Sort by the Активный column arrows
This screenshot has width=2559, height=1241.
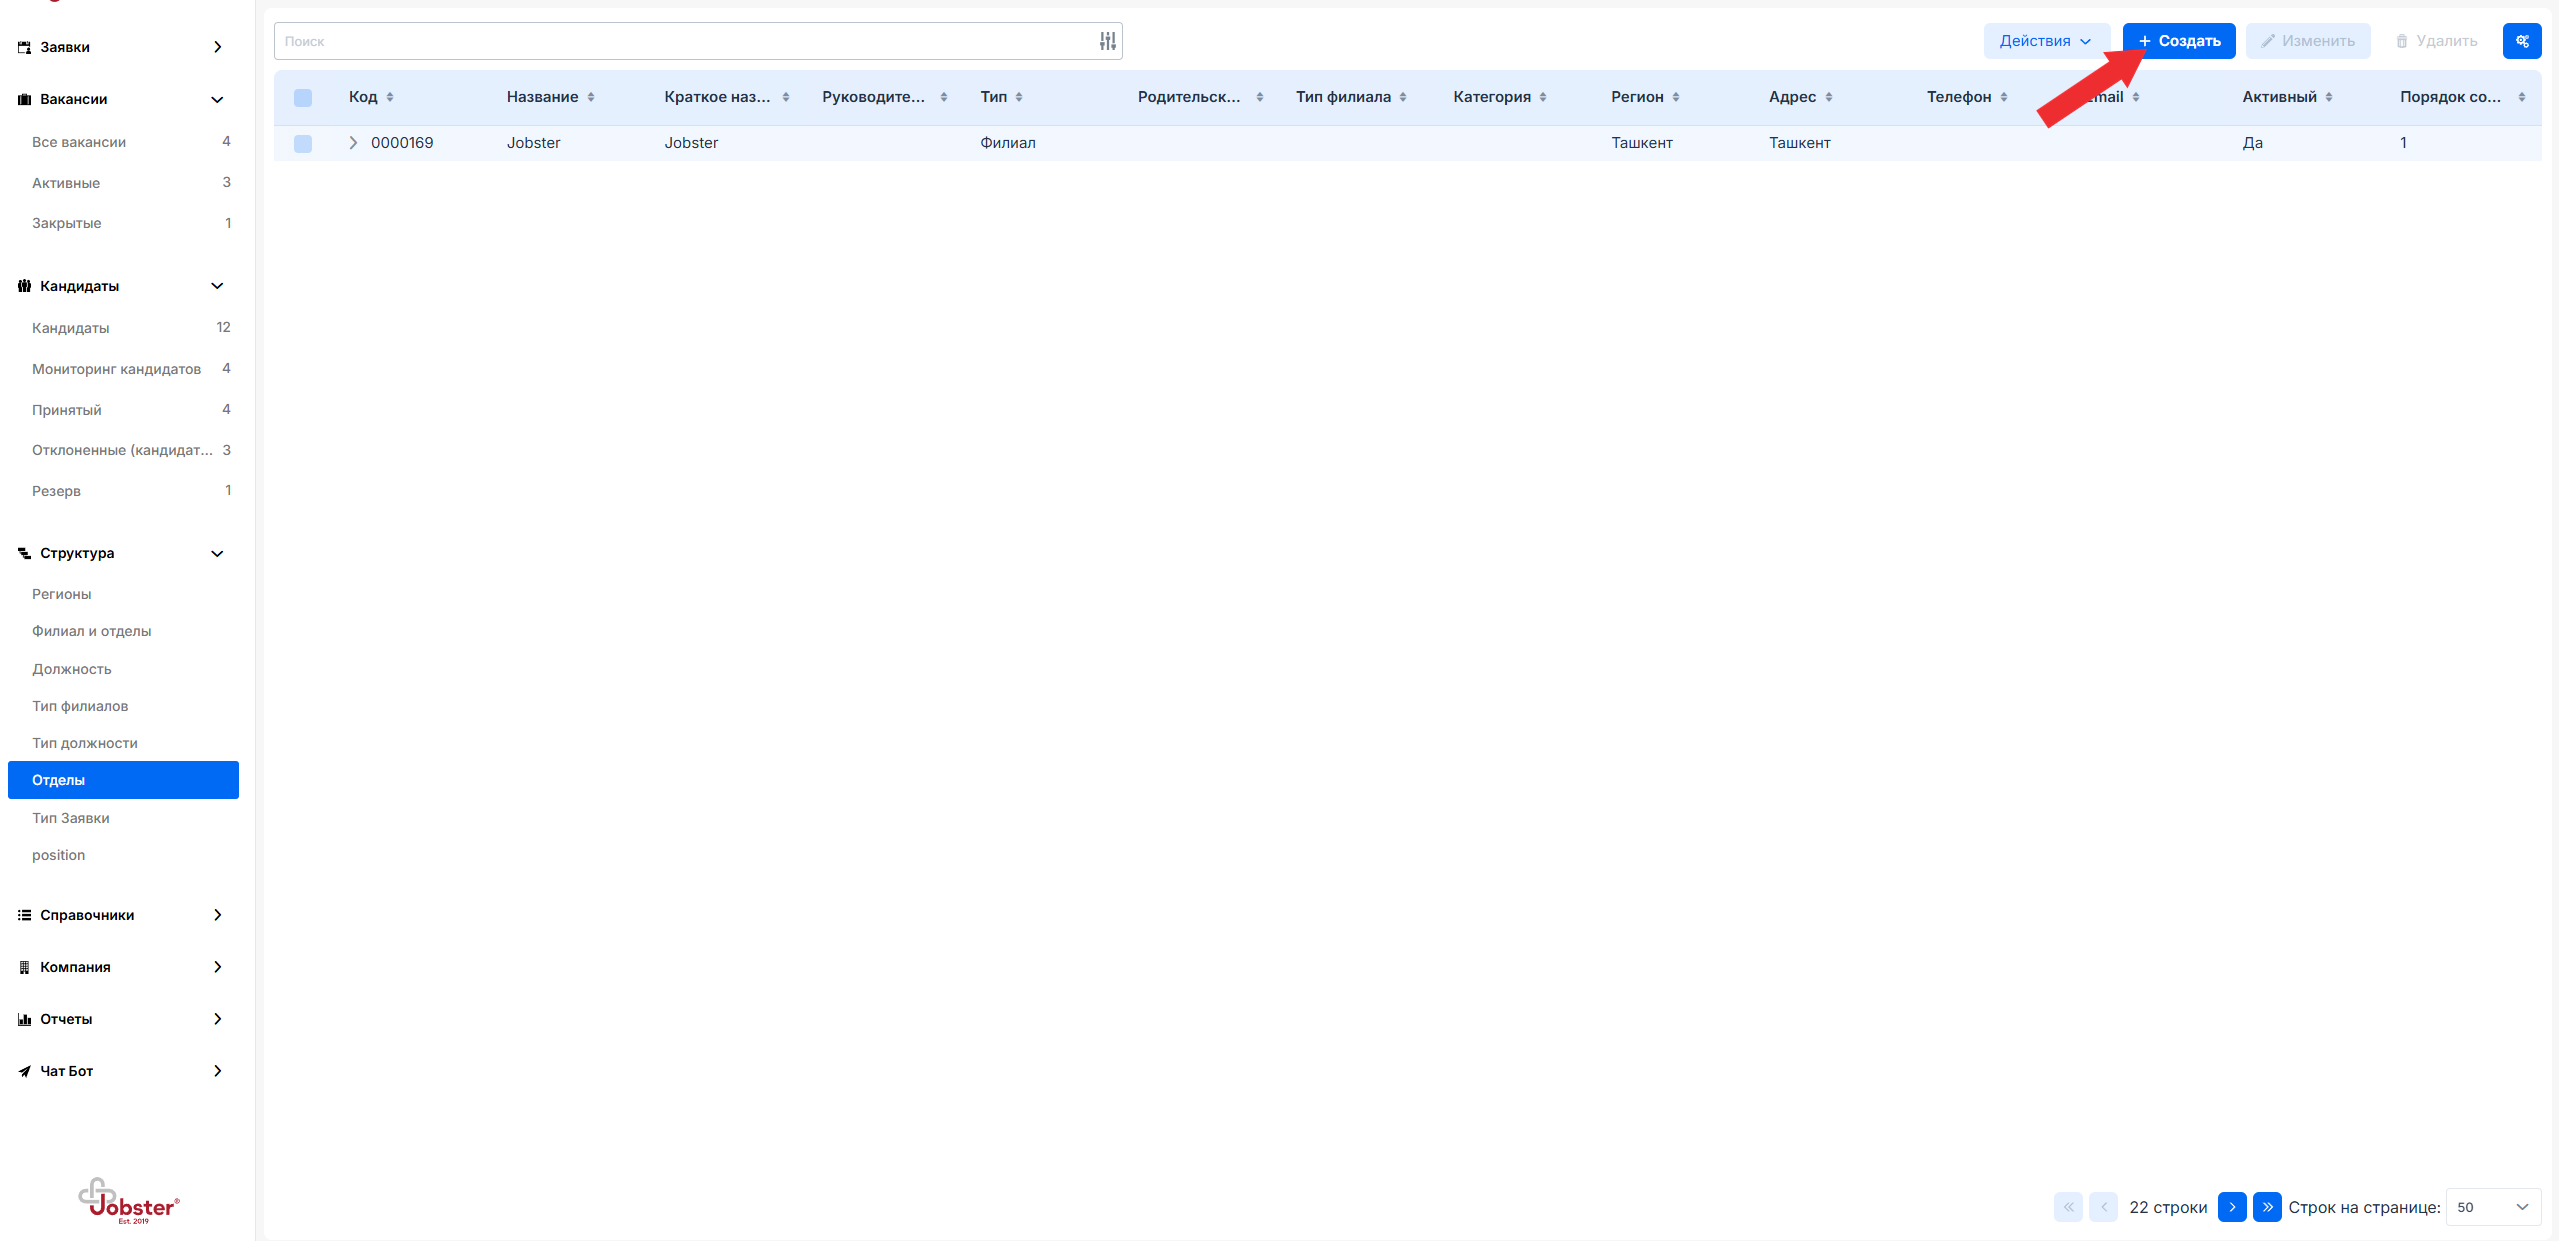coord(2329,97)
